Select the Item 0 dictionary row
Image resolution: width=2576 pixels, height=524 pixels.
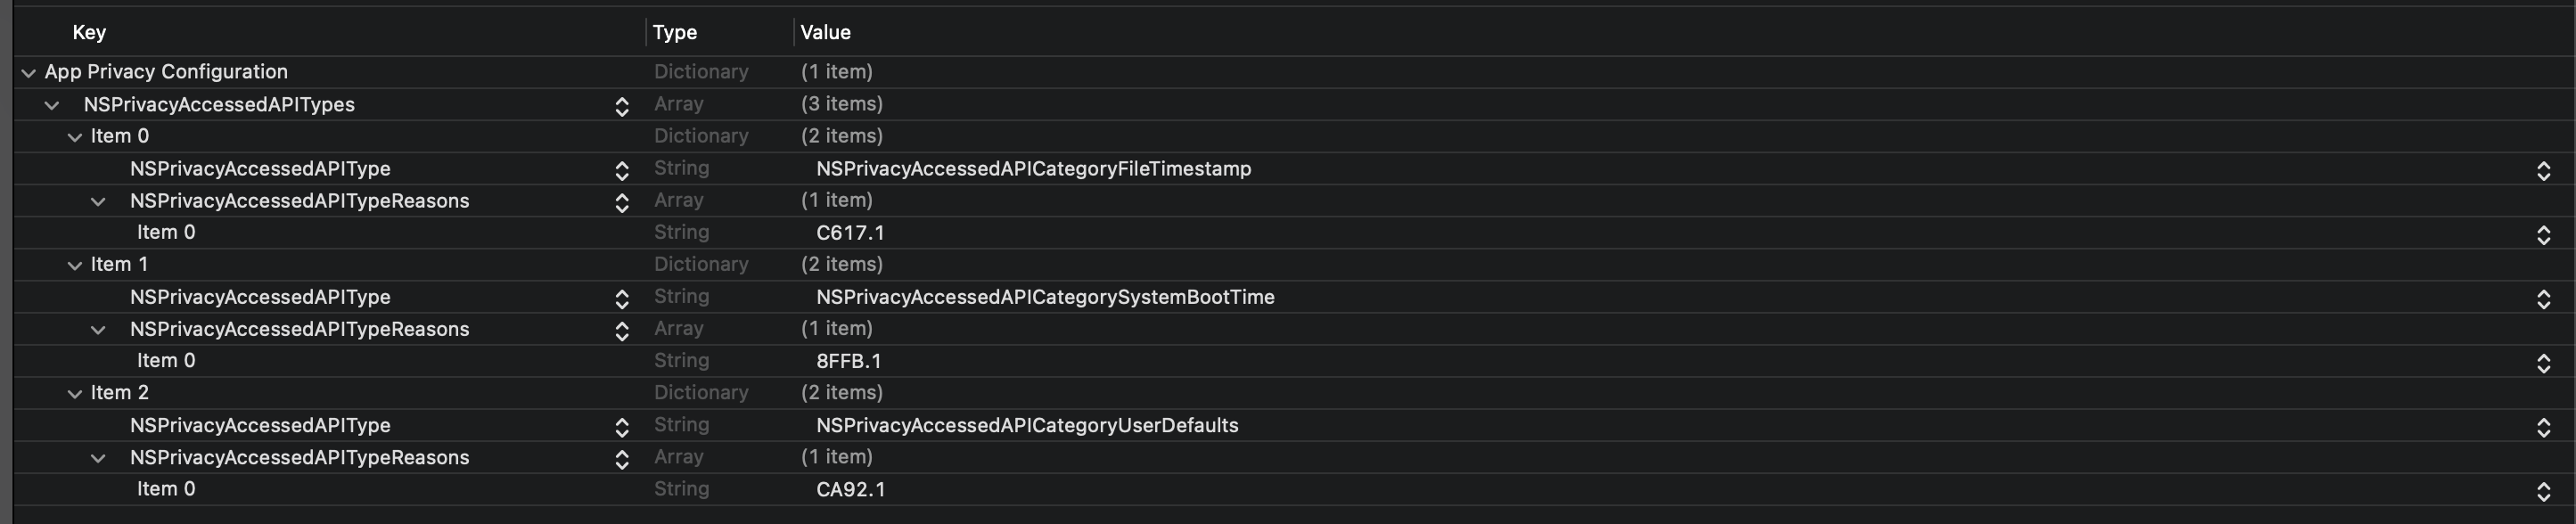click(x=120, y=136)
